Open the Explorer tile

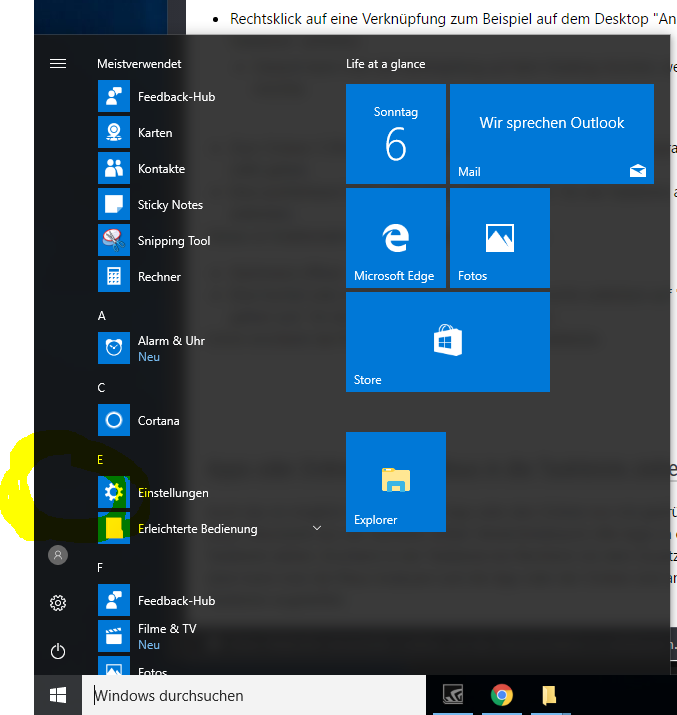coord(396,482)
